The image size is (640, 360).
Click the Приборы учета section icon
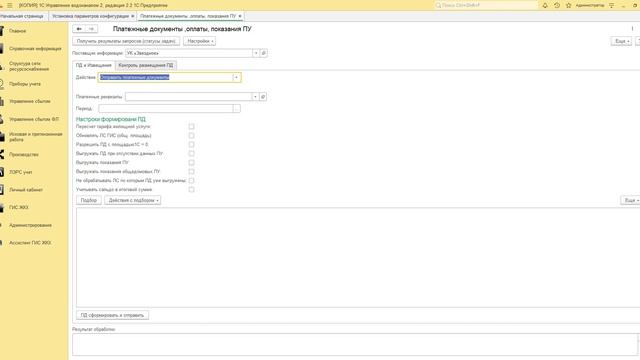2,84
